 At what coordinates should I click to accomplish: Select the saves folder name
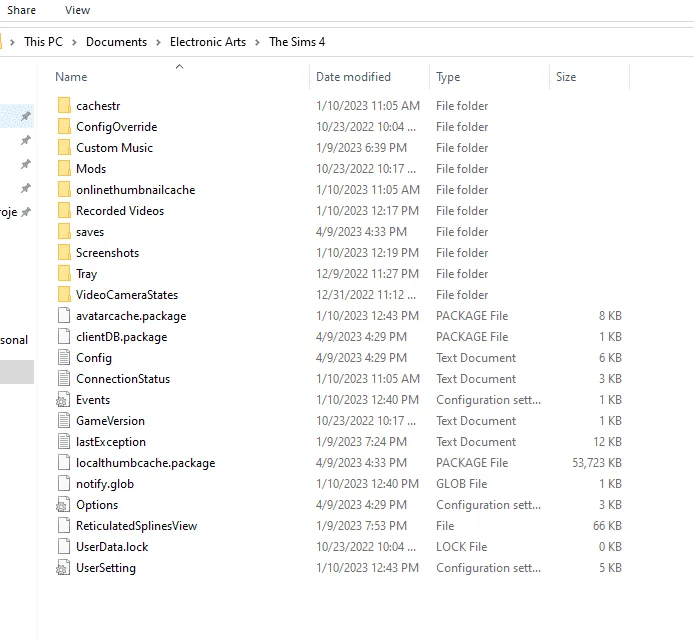[90, 232]
